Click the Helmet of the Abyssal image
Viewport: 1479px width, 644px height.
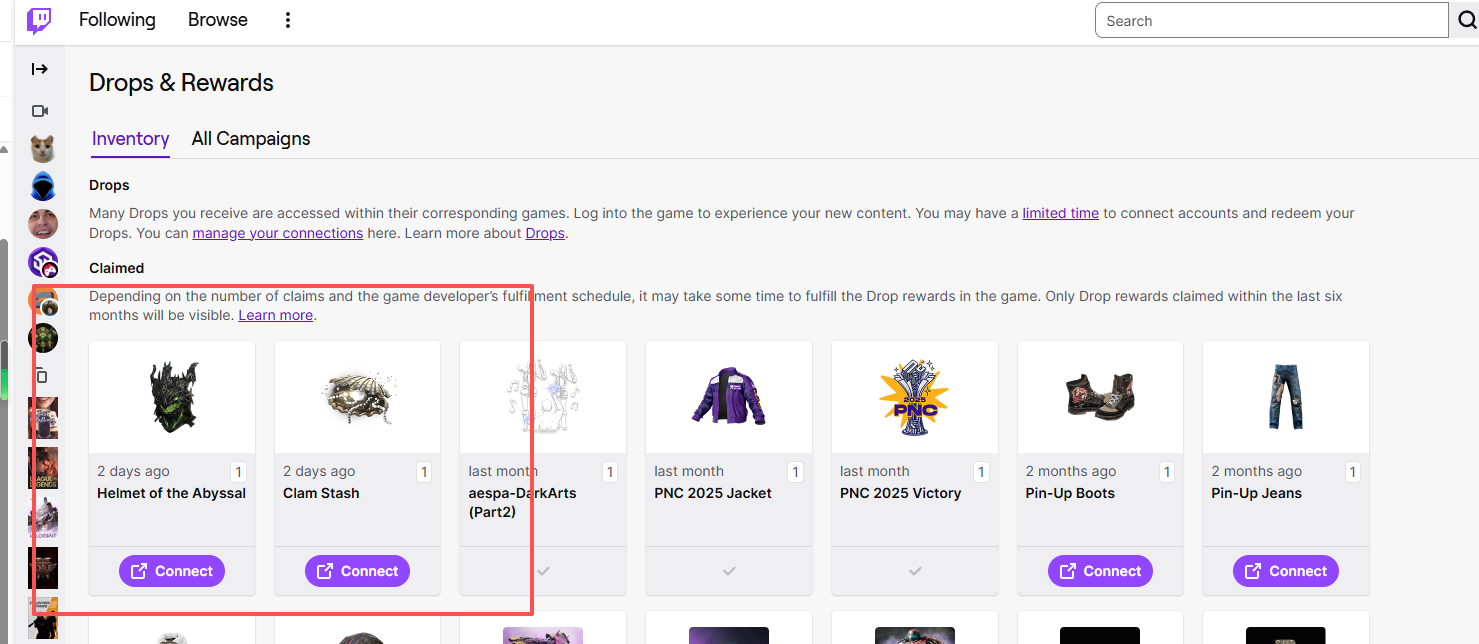tap(172, 397)
